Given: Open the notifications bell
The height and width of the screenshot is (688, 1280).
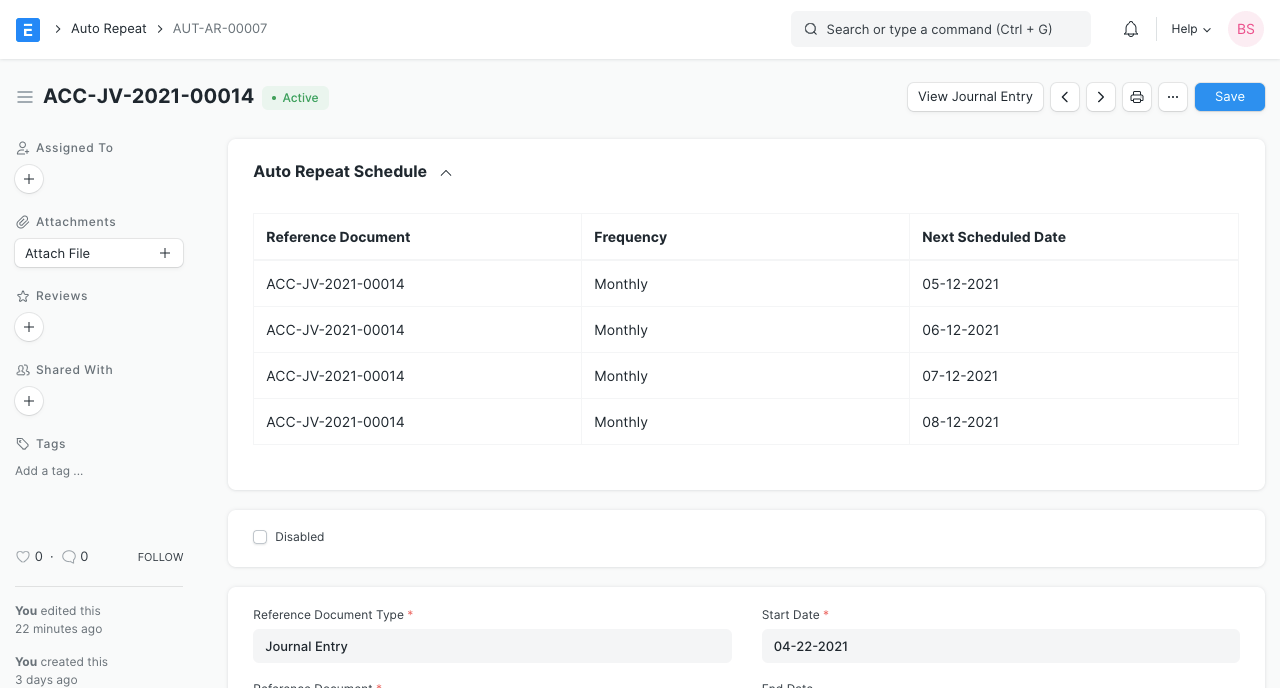Looking at the screenshot, I should point(1130,29).
